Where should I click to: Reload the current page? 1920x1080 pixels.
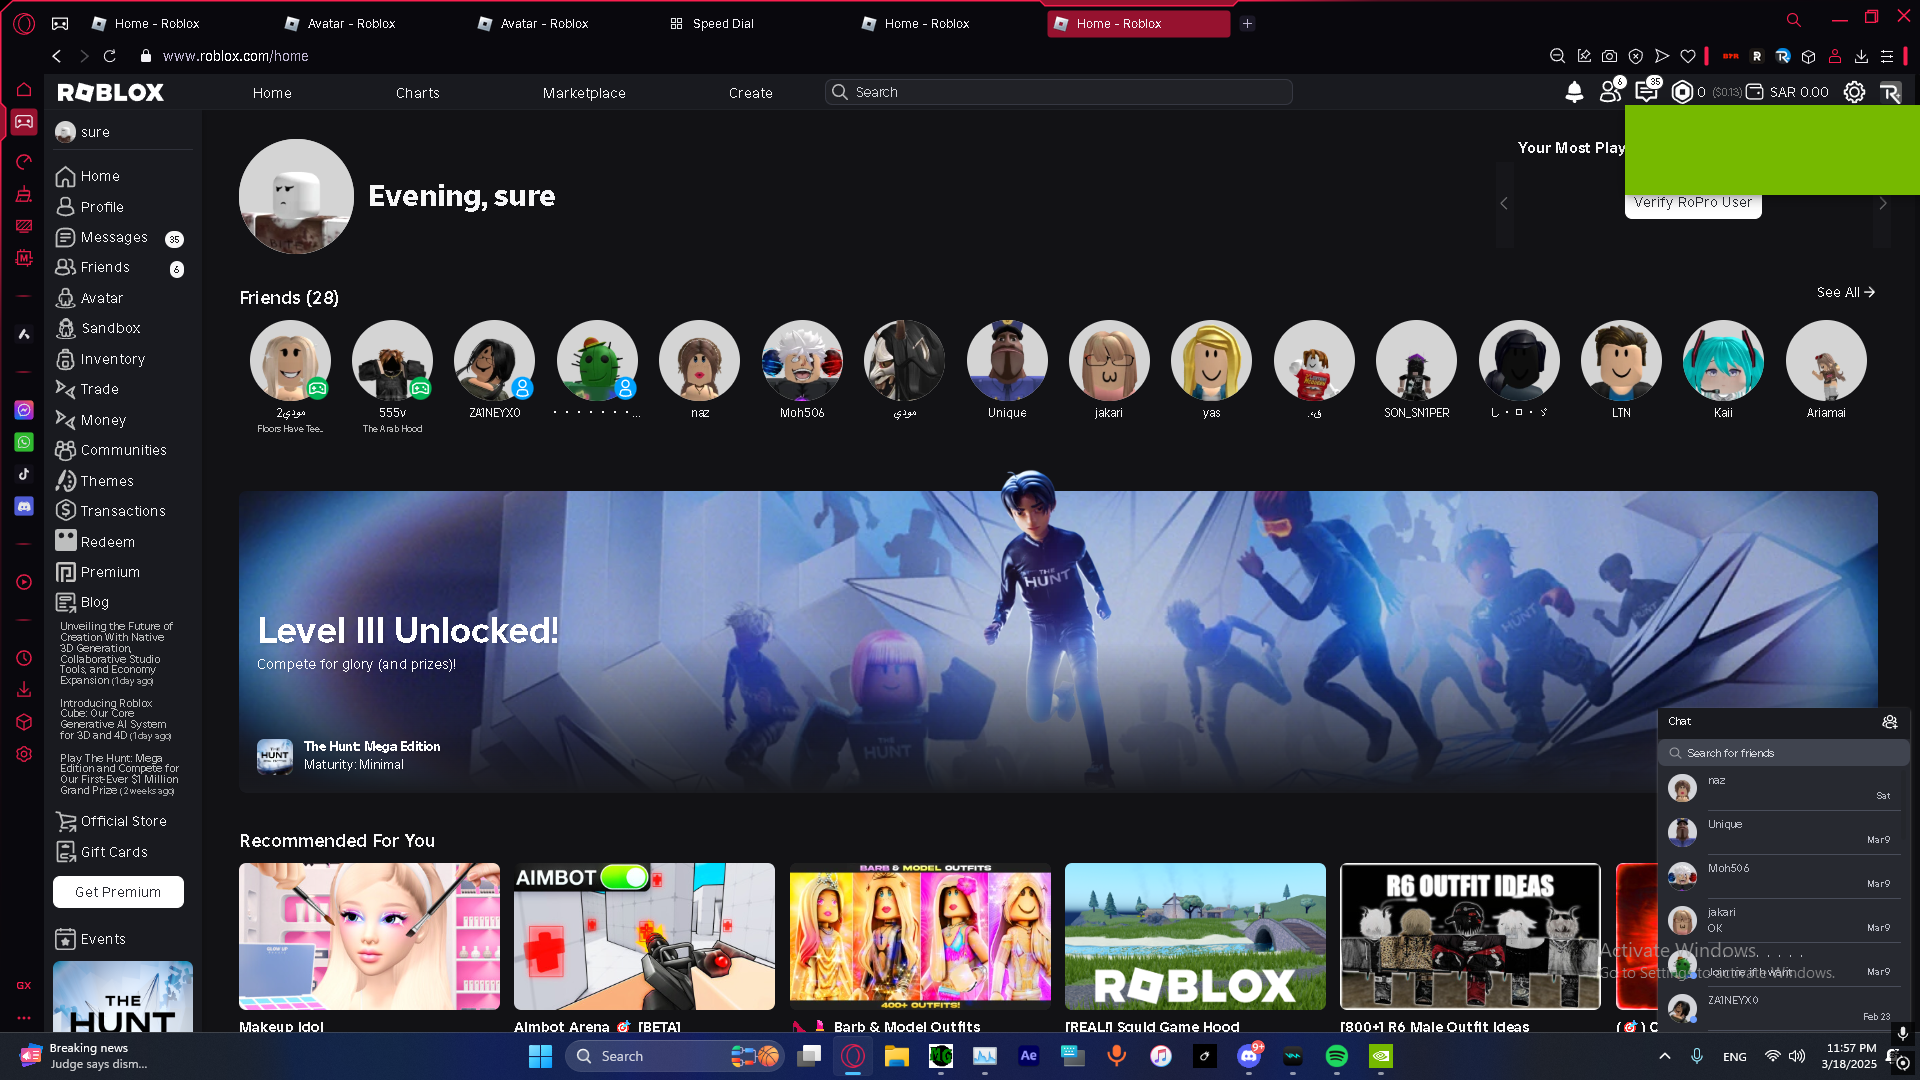(x=110, y=56)
